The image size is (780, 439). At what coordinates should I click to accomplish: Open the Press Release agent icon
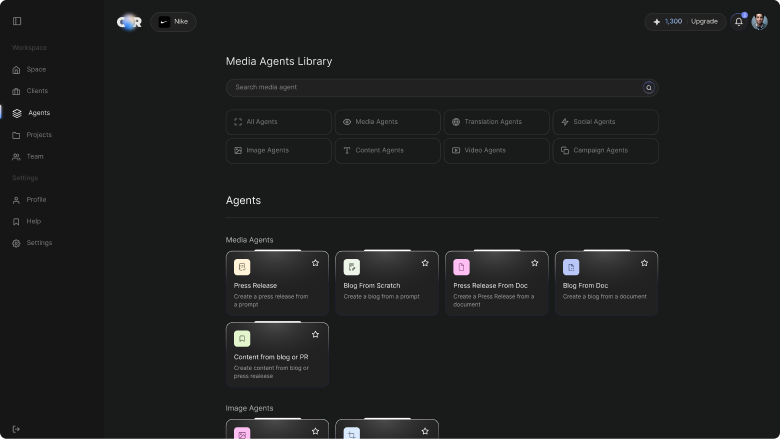242,267
